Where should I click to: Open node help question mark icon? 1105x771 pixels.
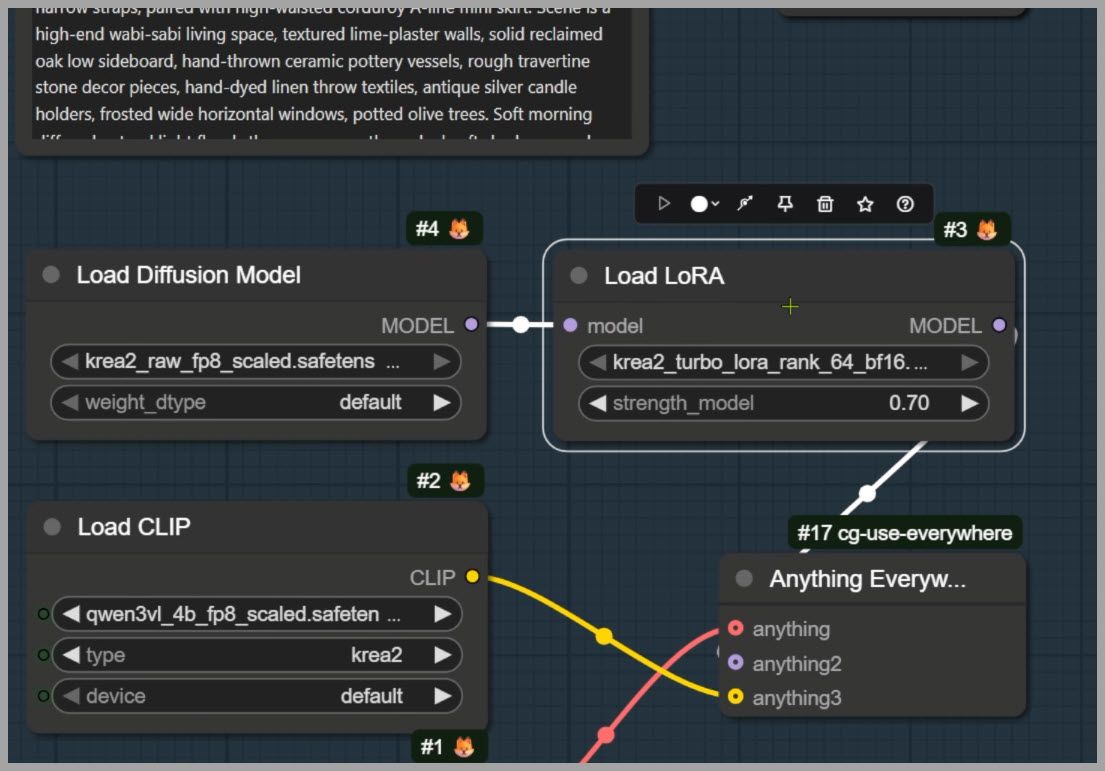906,204
